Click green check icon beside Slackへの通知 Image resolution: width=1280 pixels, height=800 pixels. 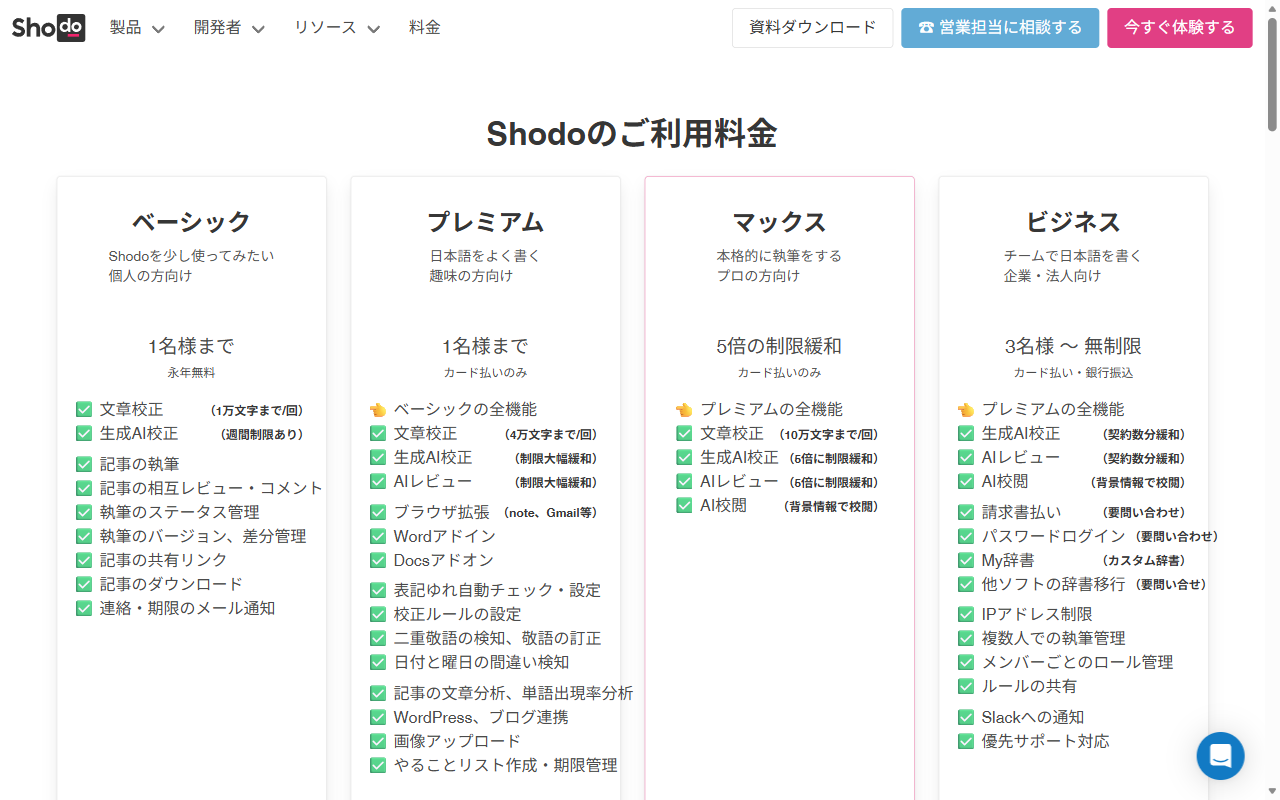(966, 717)
